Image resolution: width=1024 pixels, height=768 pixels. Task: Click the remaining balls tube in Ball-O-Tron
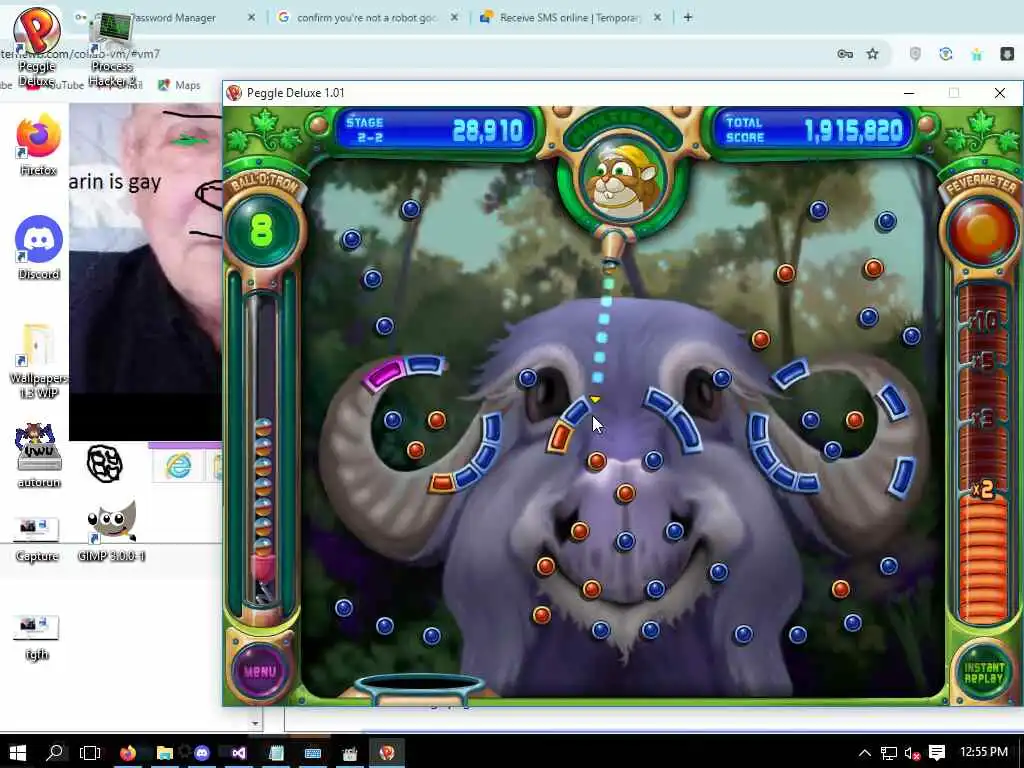pos(262,451)
